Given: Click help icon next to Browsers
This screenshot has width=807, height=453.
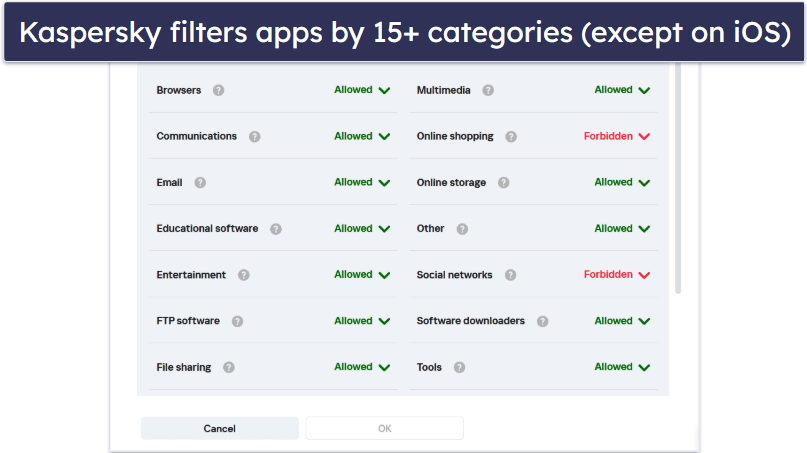Looking at the screenshot, I should [218, 90].
